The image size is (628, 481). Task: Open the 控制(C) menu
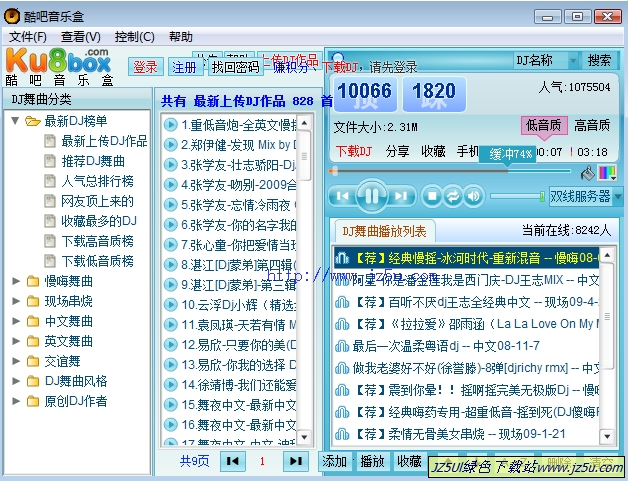134,37
